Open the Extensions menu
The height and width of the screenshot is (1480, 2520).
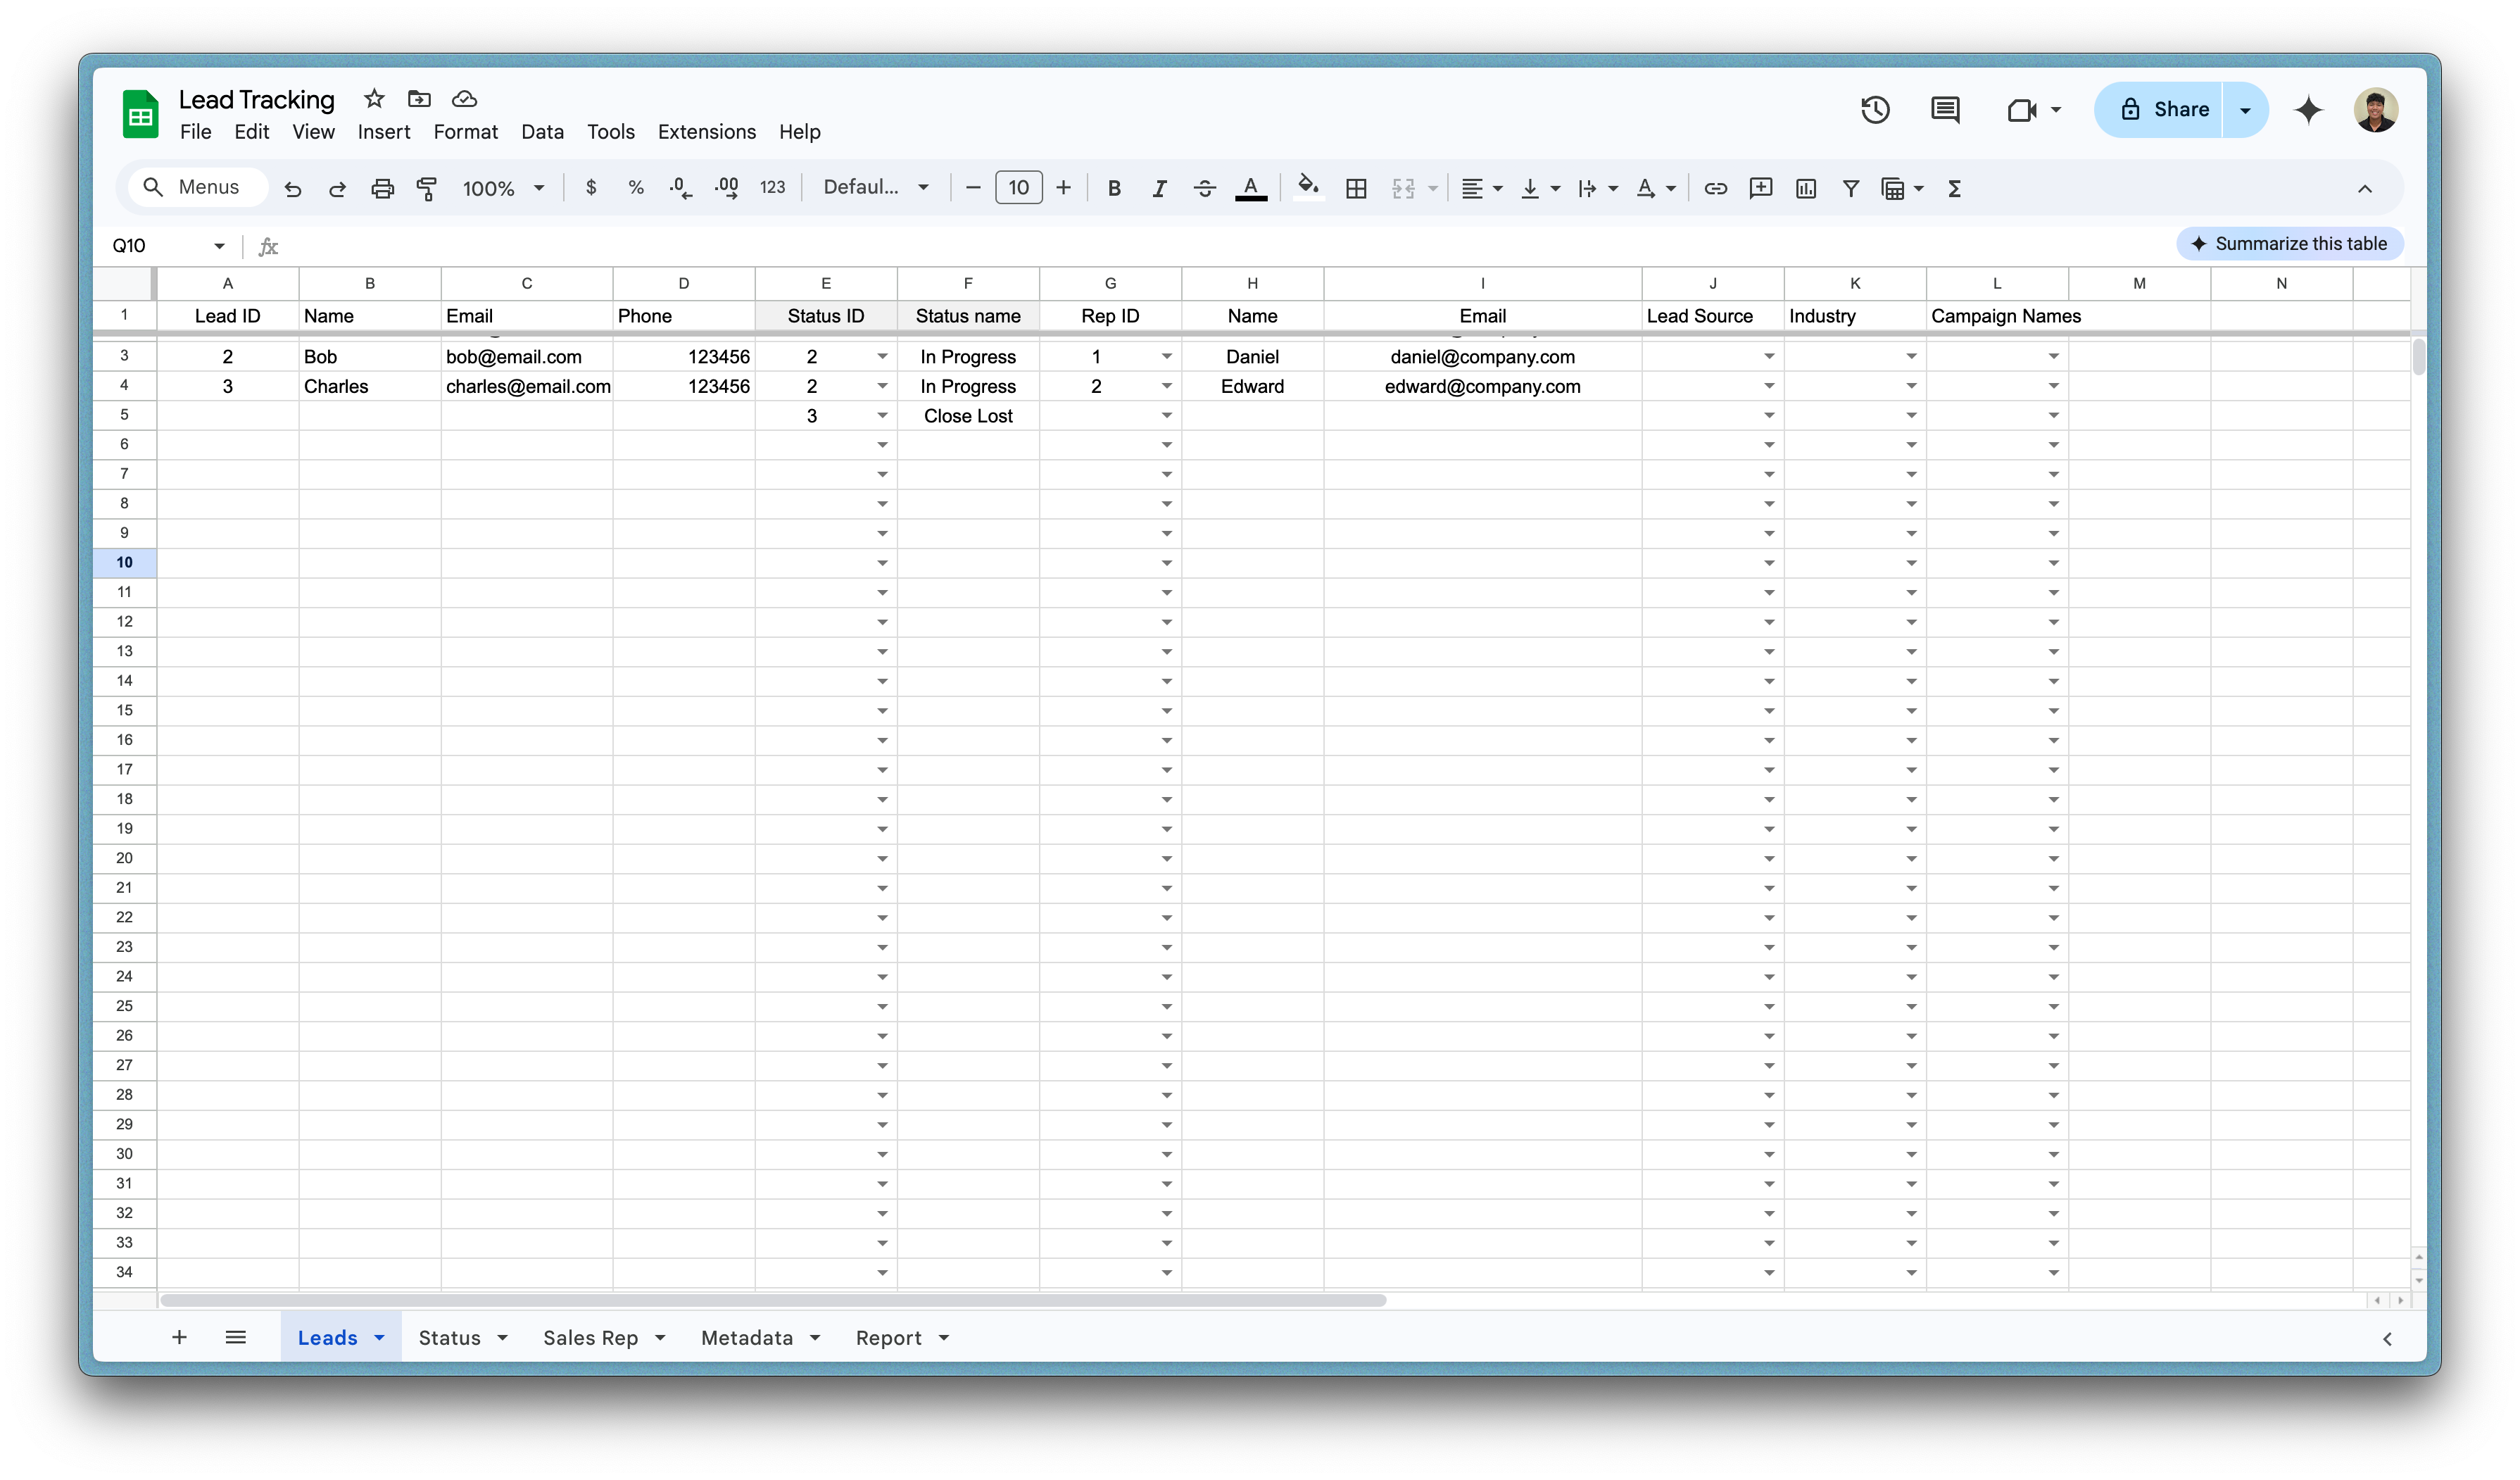[706, 132]
